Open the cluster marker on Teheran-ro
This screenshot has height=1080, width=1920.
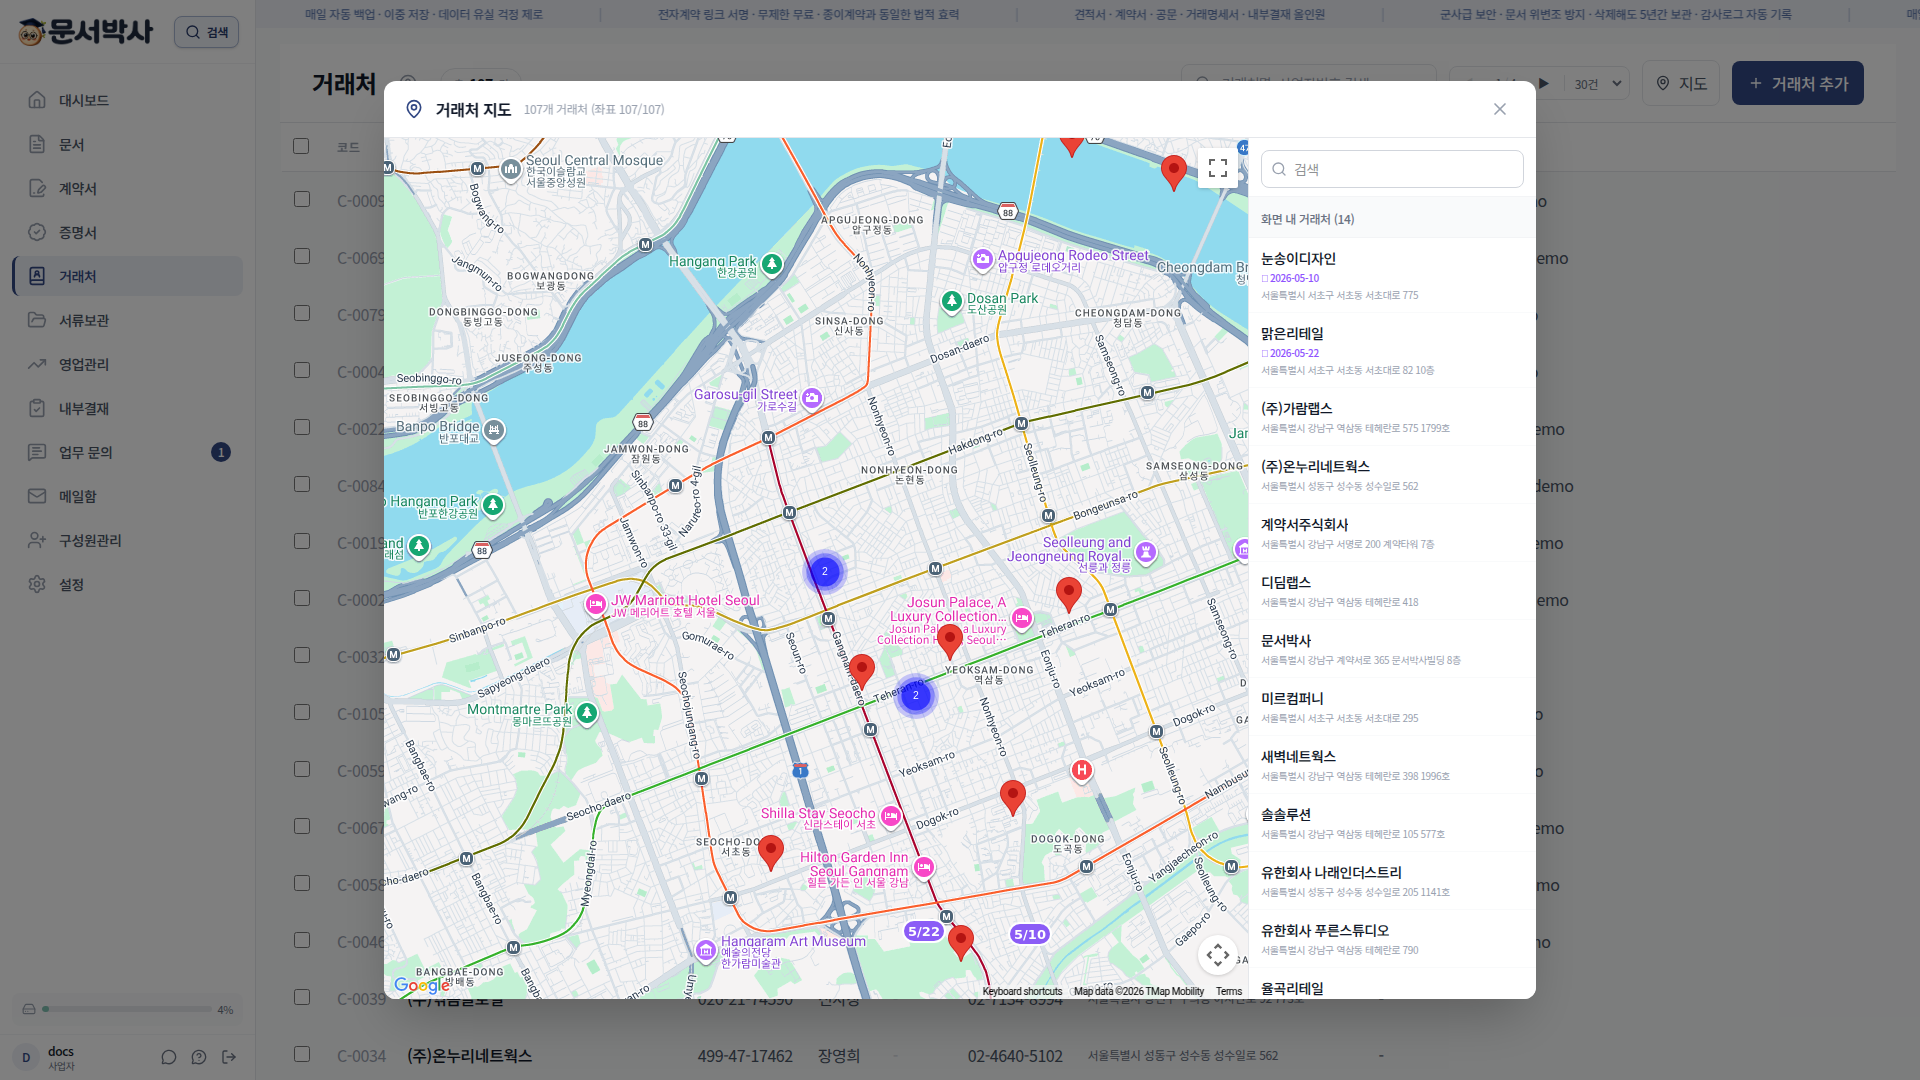tap(915, 695)
